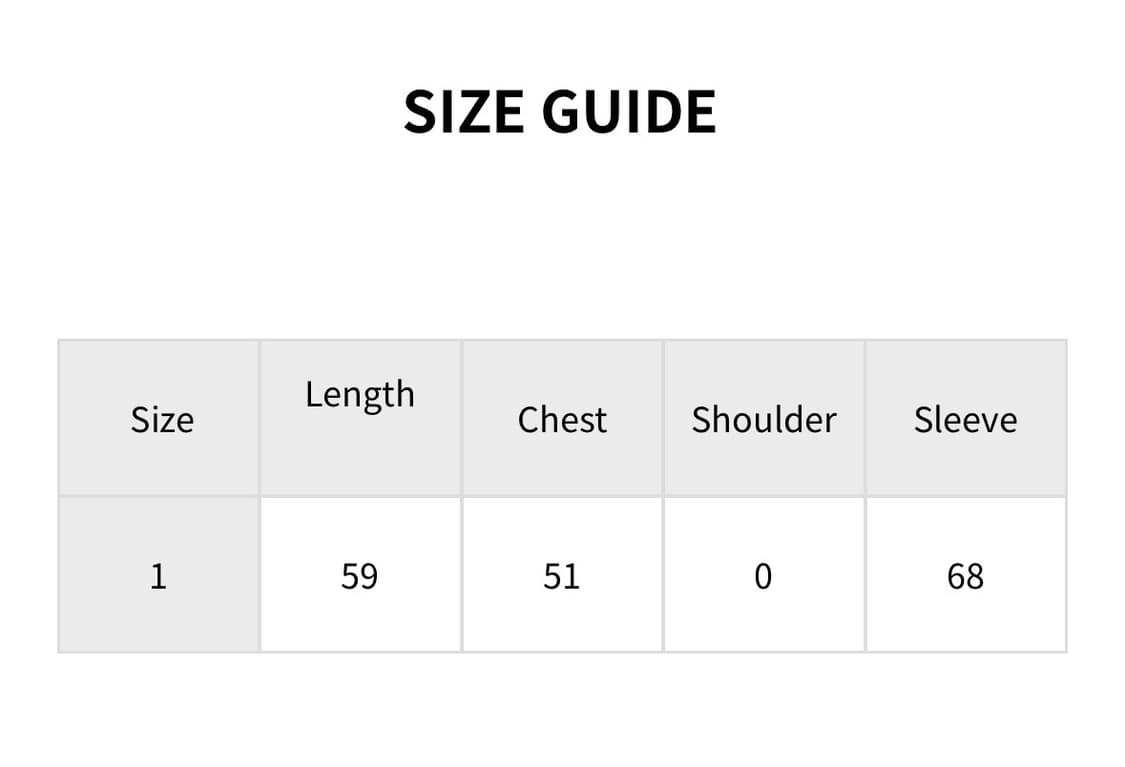Click the word GUIDE in the title
The height and width of the screenshot is (767, 1125).
(628, 111)
